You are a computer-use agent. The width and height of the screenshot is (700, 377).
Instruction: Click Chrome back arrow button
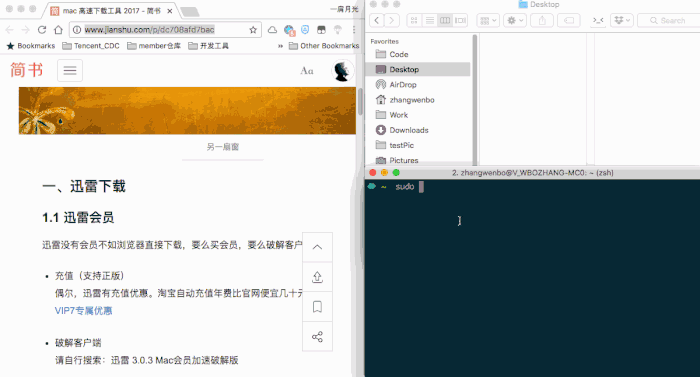tap(9, 30)
